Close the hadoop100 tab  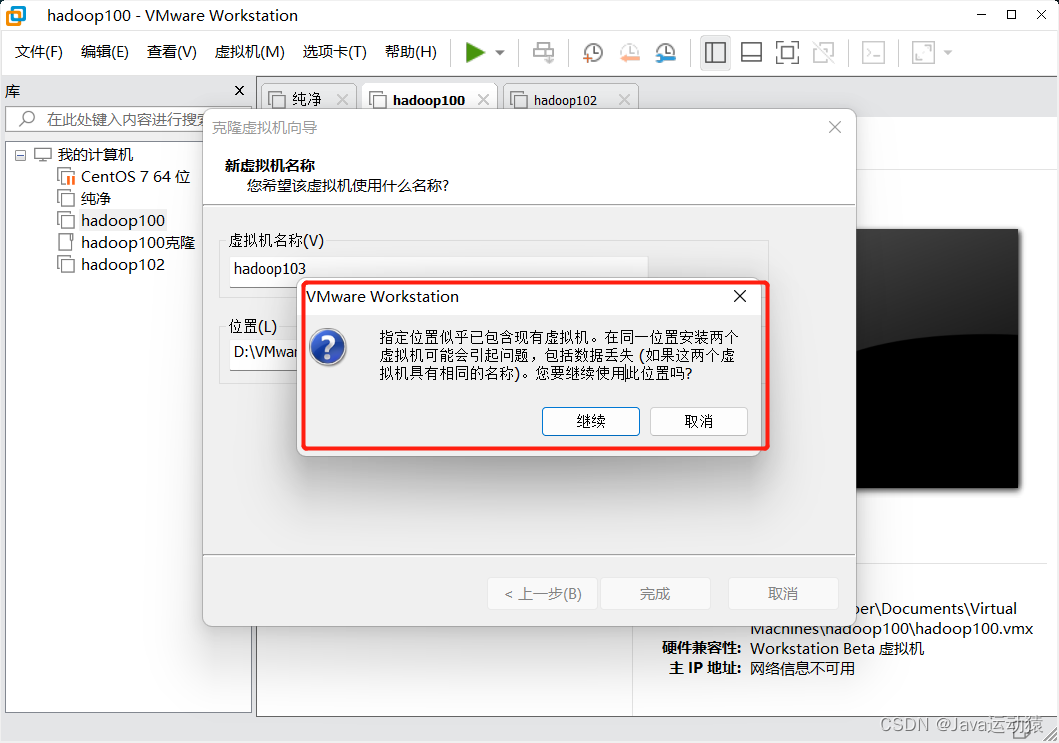484,100
